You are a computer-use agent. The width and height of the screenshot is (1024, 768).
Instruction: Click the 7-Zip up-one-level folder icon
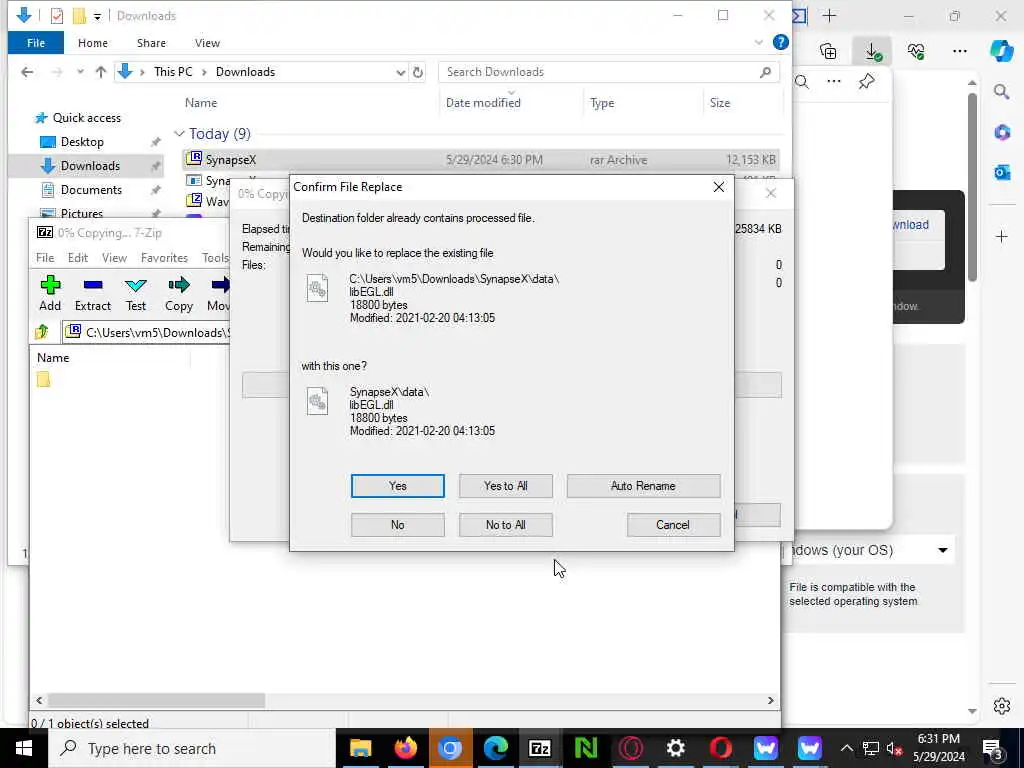click(42, 332)
